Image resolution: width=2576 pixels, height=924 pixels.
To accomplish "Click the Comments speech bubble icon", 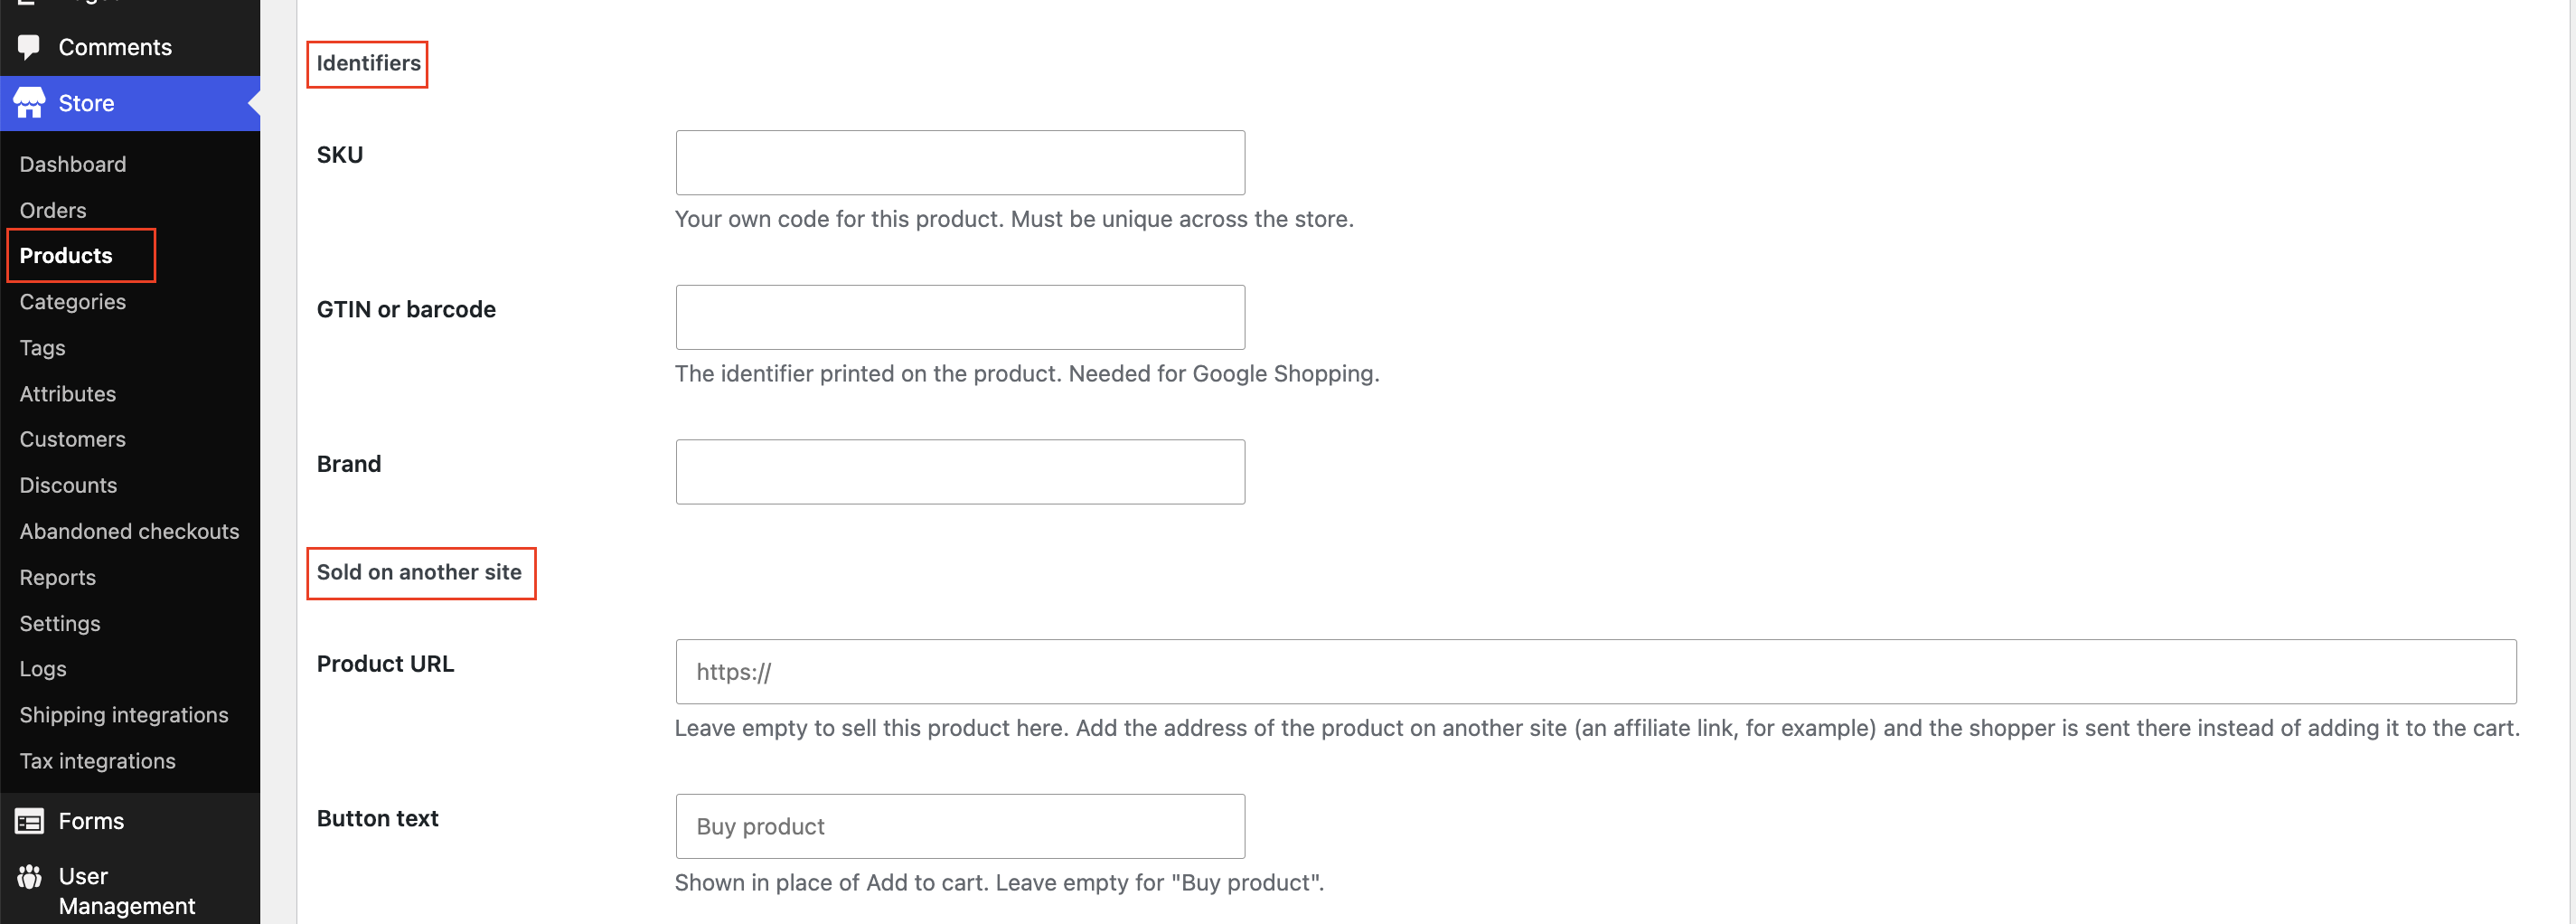I will (29, 47).
